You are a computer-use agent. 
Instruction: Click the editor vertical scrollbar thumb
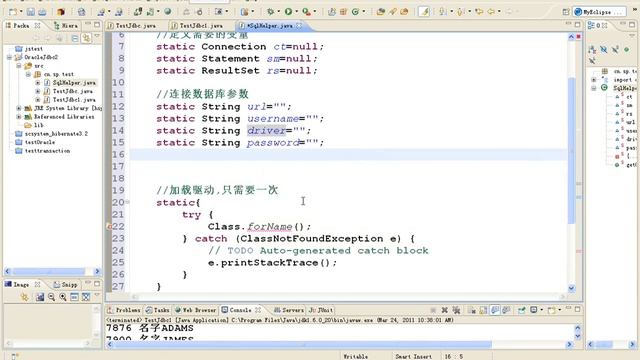pyautogui.click(x=571, y=150)
